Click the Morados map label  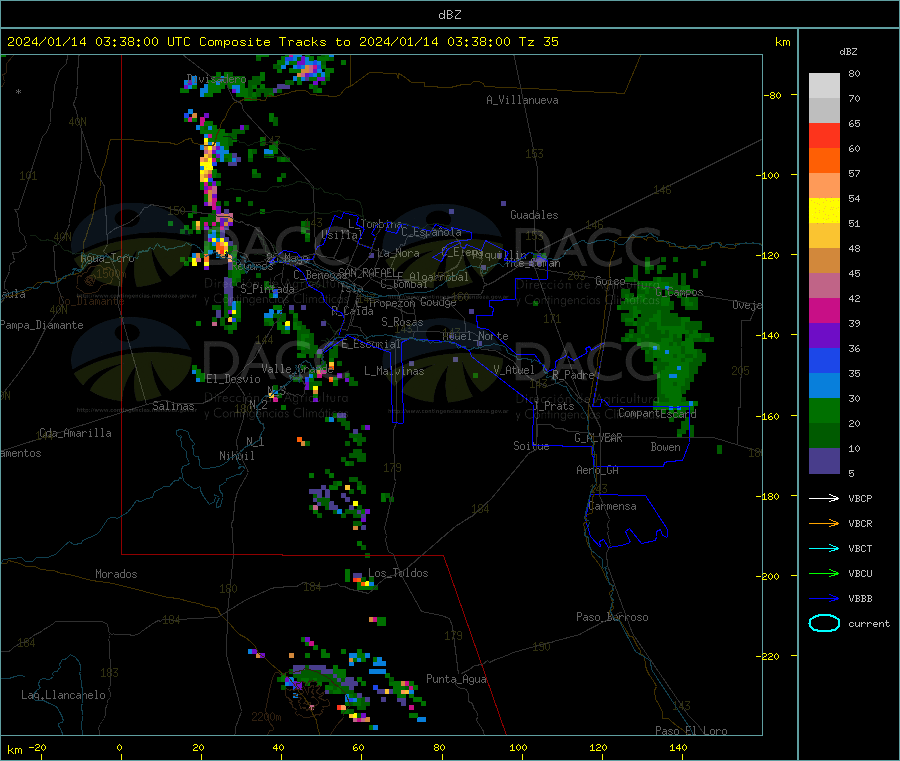(x=116, y=574)
